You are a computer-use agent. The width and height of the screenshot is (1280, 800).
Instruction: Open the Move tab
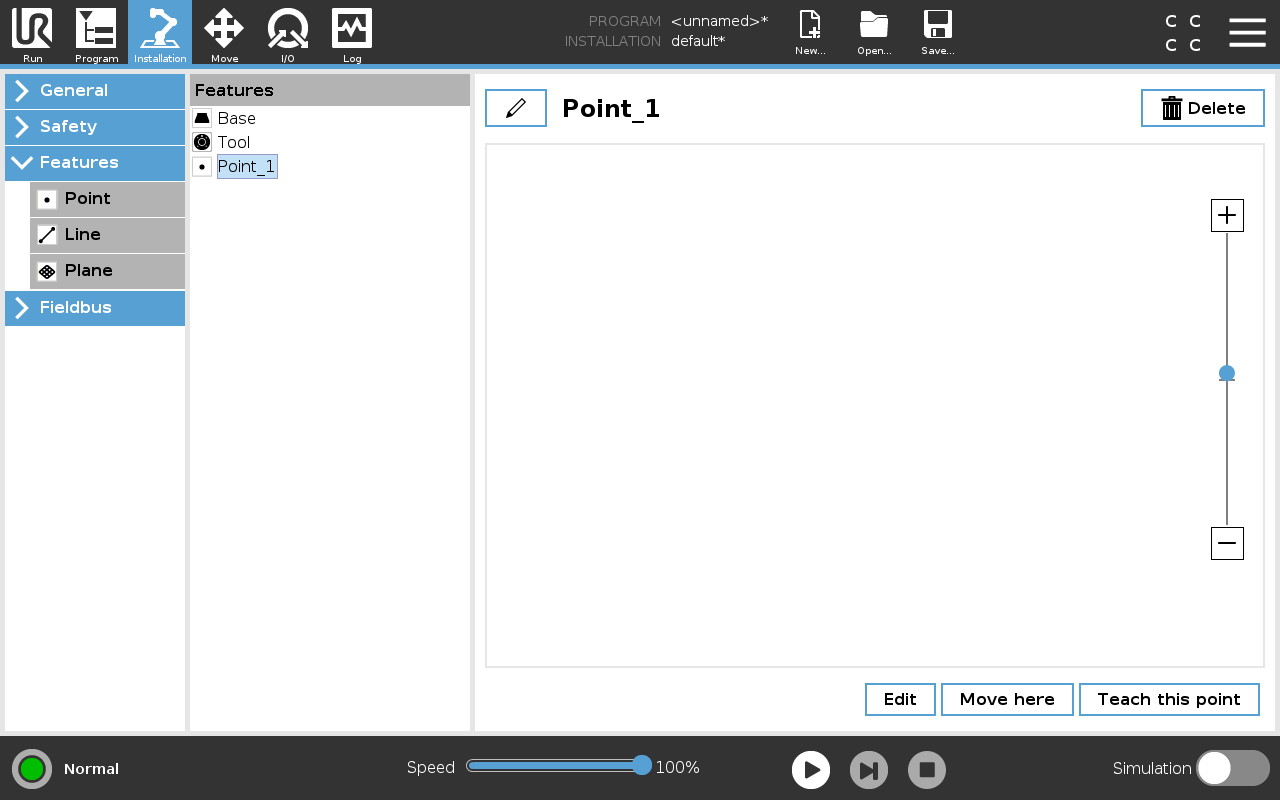click(224, 33)
